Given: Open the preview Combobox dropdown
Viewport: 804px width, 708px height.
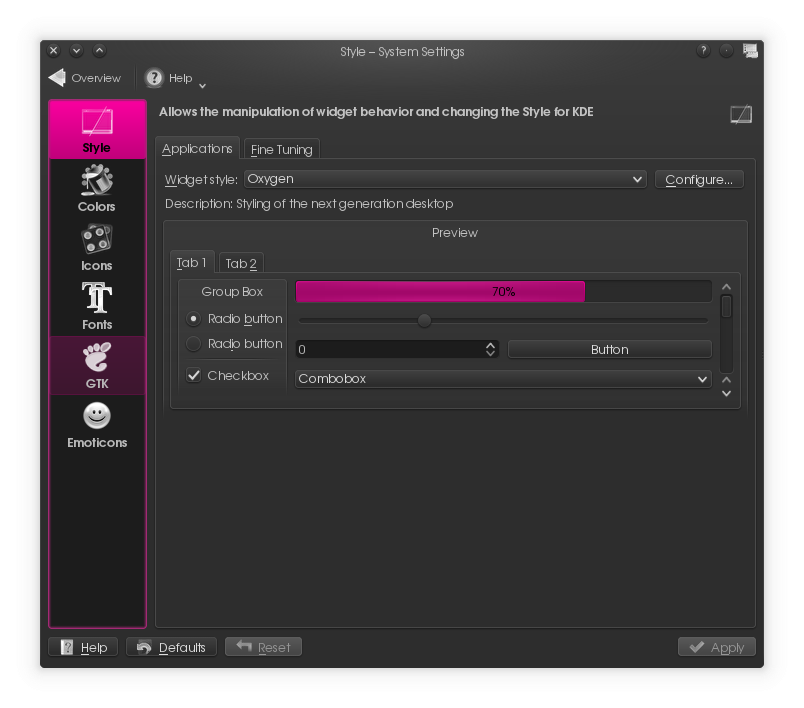Looking at the screenshot, I should tap(503, 379).
